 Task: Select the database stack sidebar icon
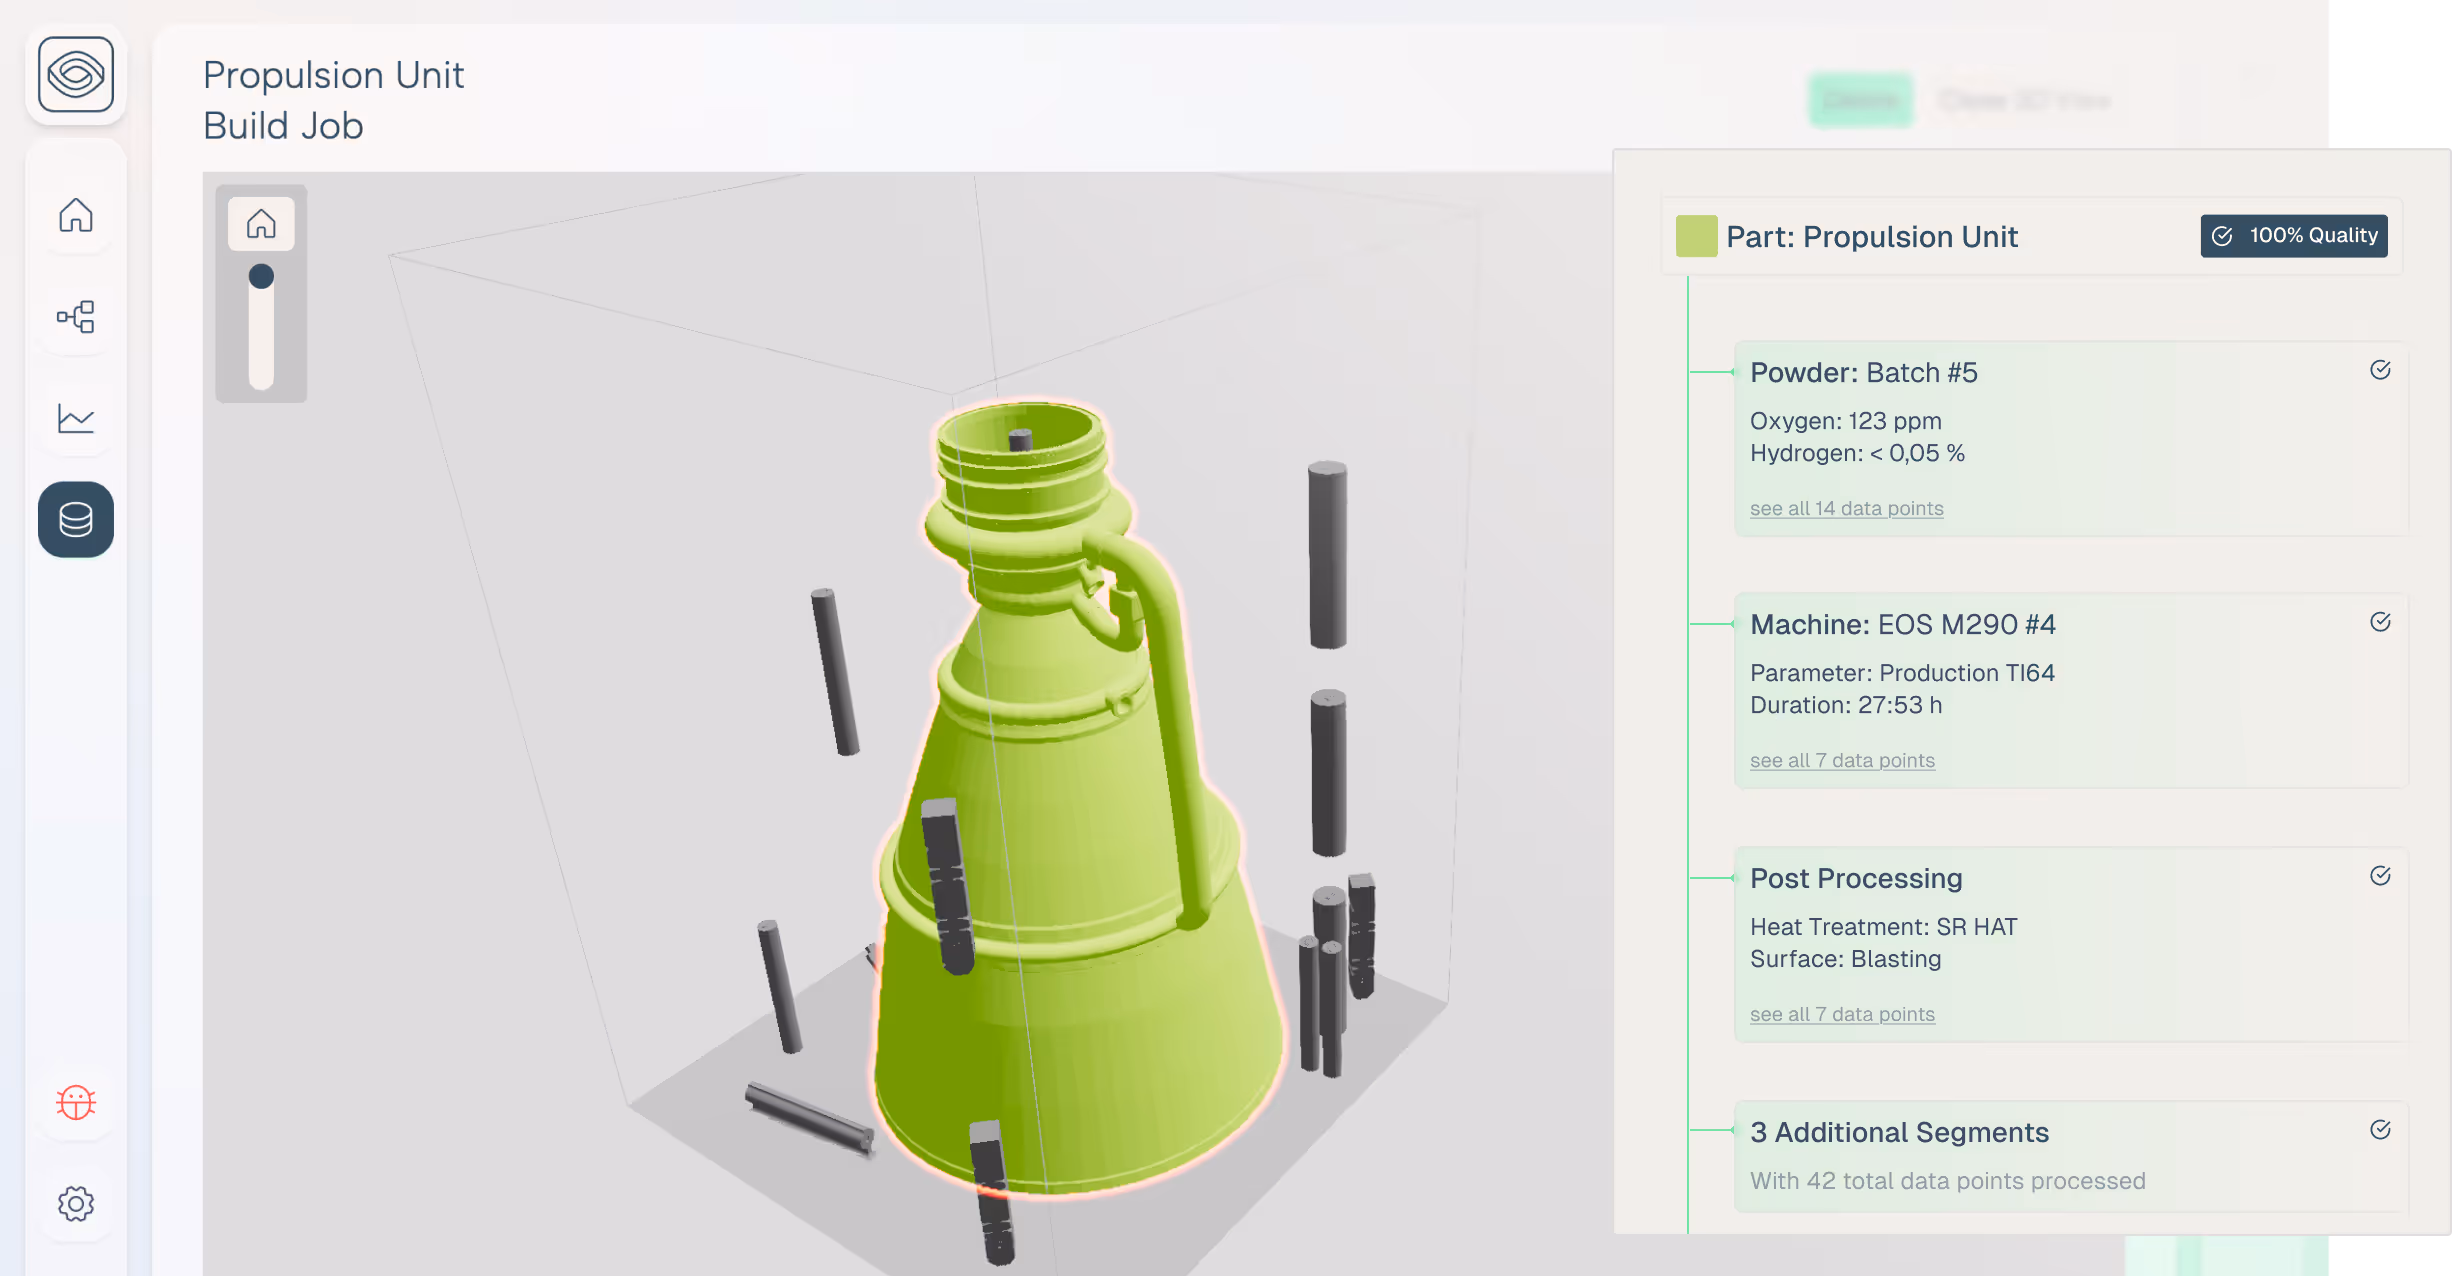[x=76, y=519]
